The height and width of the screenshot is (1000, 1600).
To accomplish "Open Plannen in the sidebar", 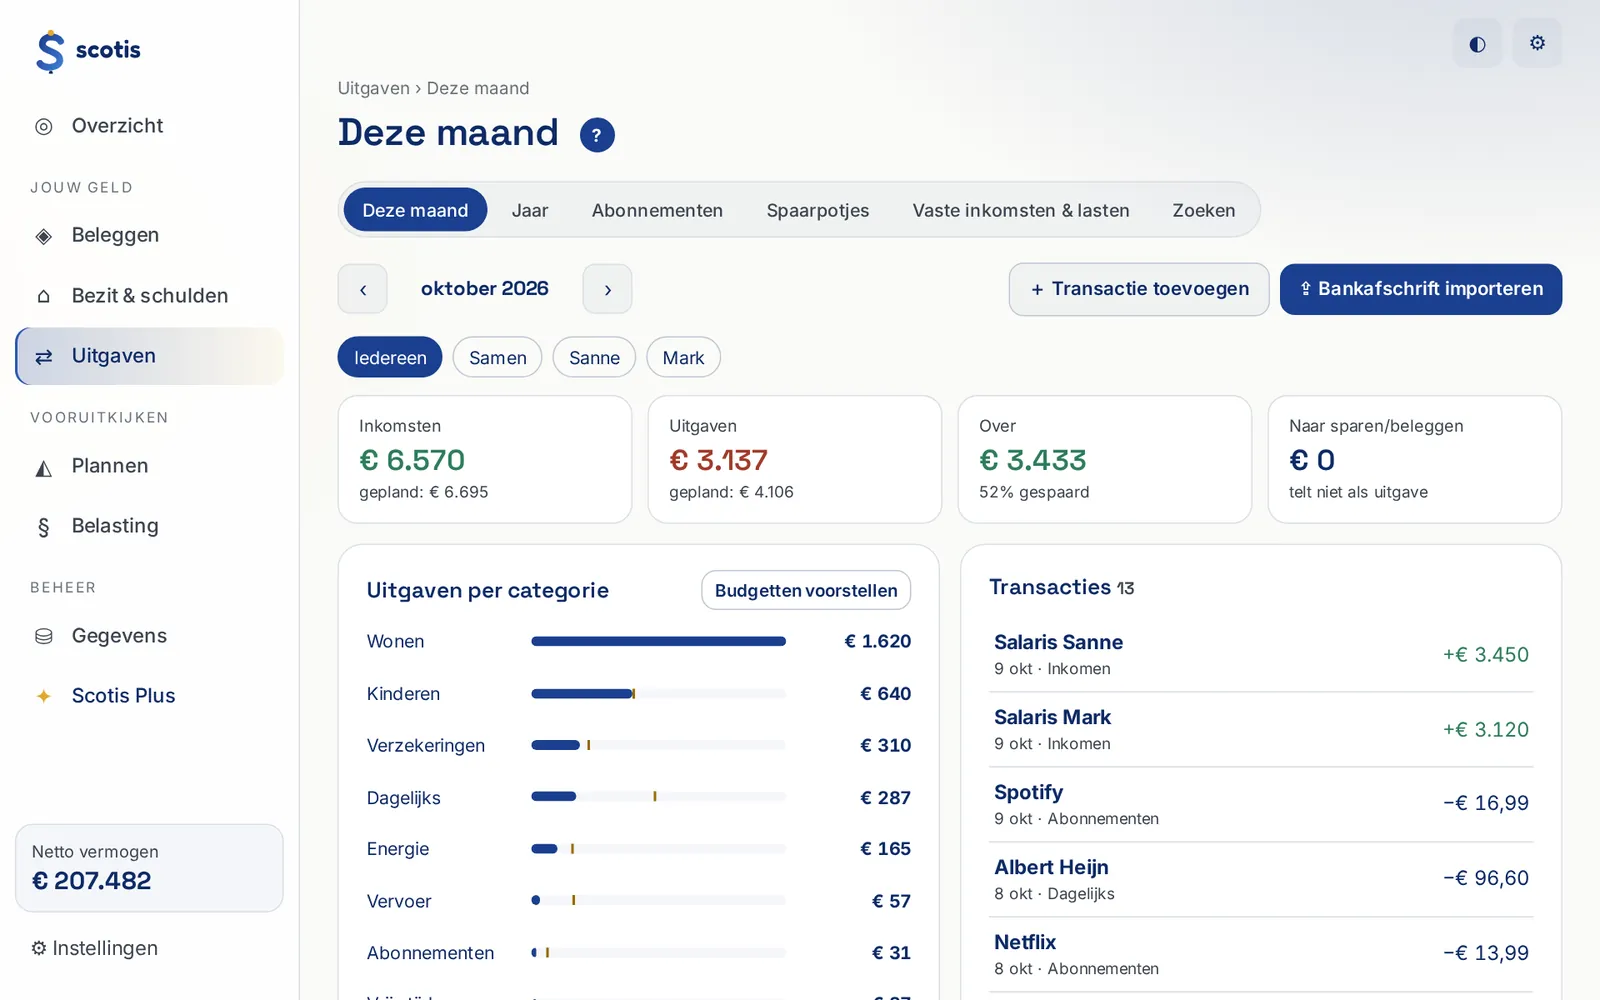I will (x=149, y=466).
